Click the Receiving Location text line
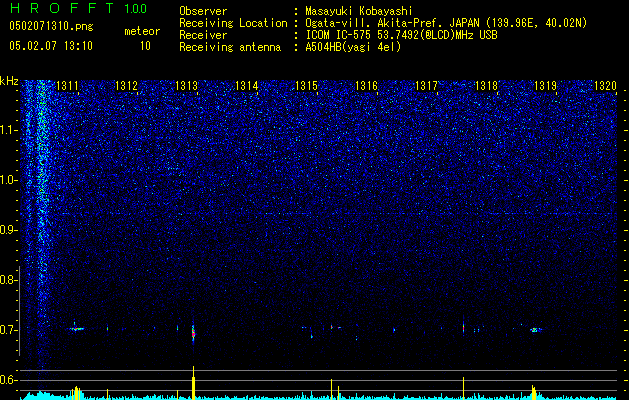This screenshot has width=629, height=400. [383, 23]
